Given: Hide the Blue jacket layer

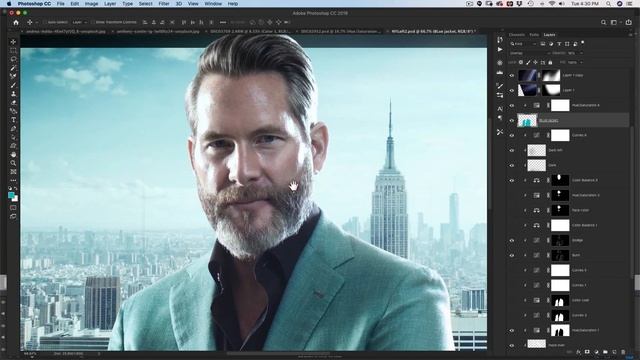Looking at the screenshot, I should (x=512, y=120).
